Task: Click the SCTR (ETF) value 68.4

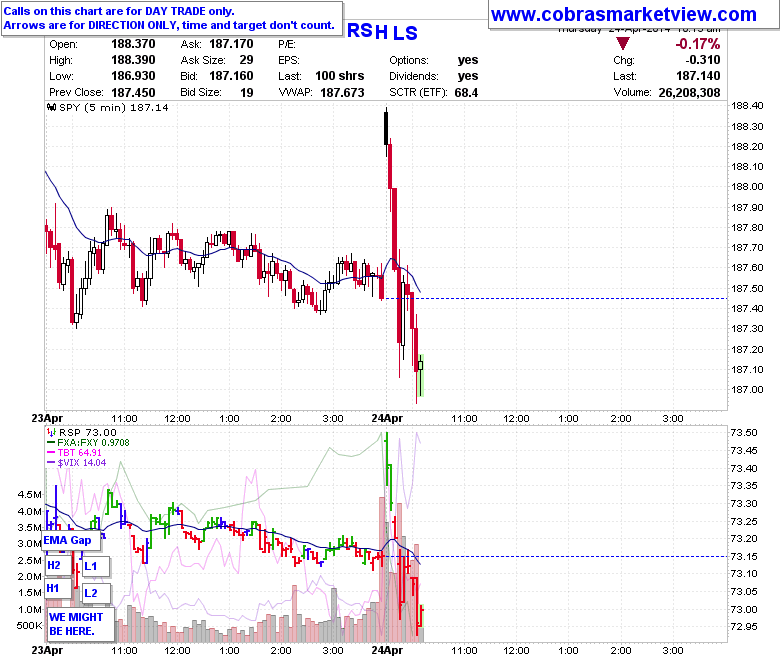Action: coord(466,93)
